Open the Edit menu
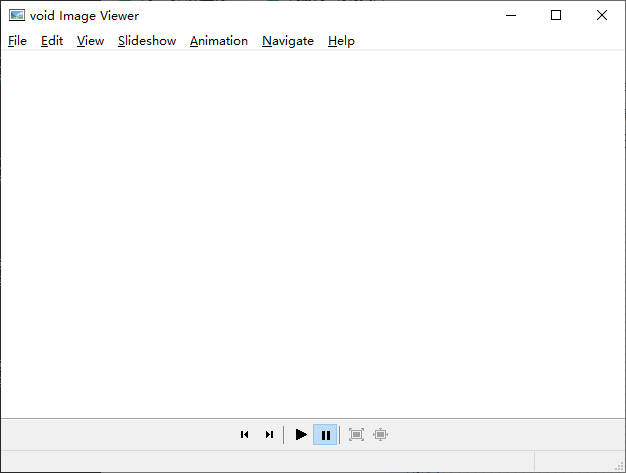626x473 pixels. pyautogui.click(x=52, y=41)
